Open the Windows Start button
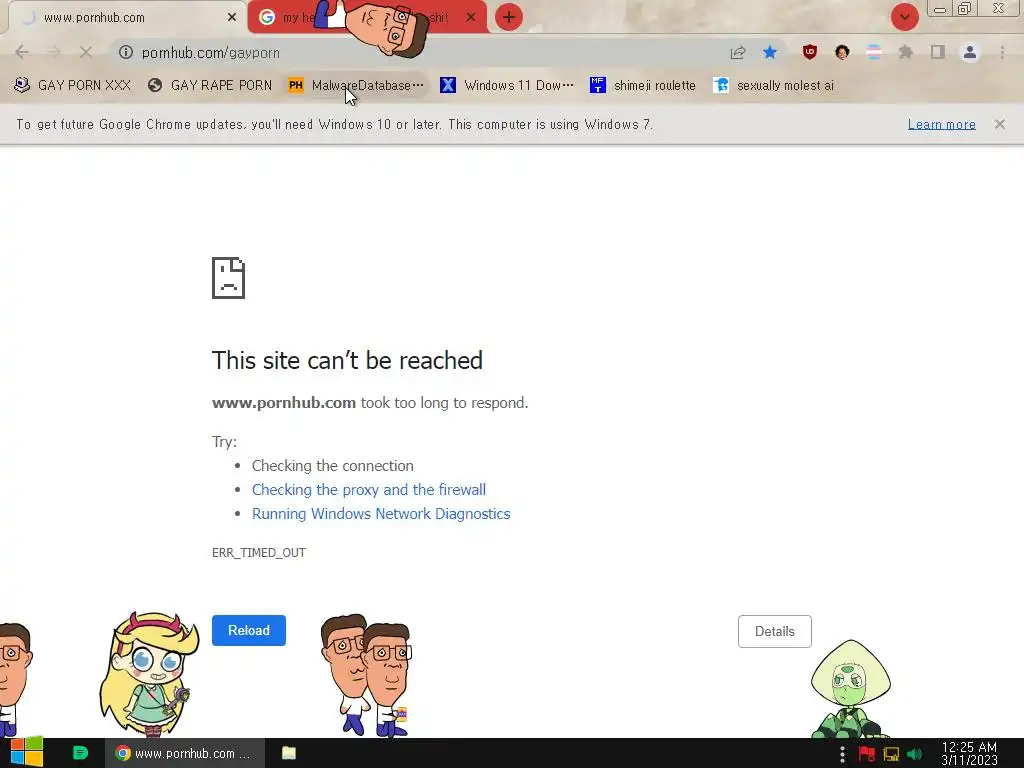Viewport: 1024px width, 768px height. (x=27, y=752)
